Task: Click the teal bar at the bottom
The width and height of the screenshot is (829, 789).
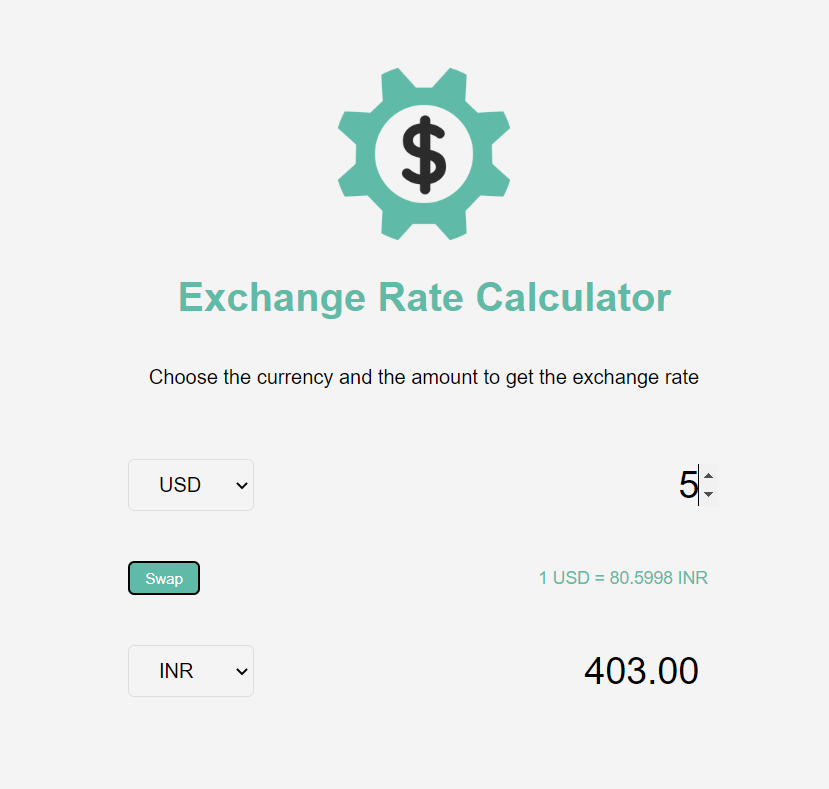Action: point(414,785)
